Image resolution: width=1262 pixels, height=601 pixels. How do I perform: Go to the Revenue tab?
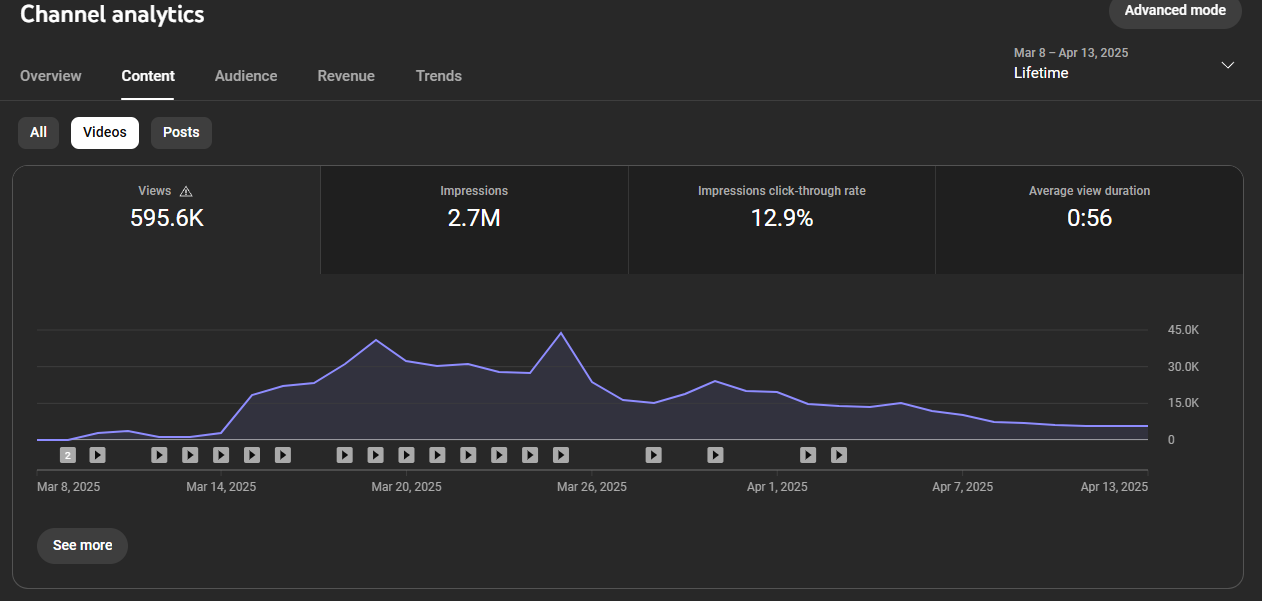[x=346, y=76]
